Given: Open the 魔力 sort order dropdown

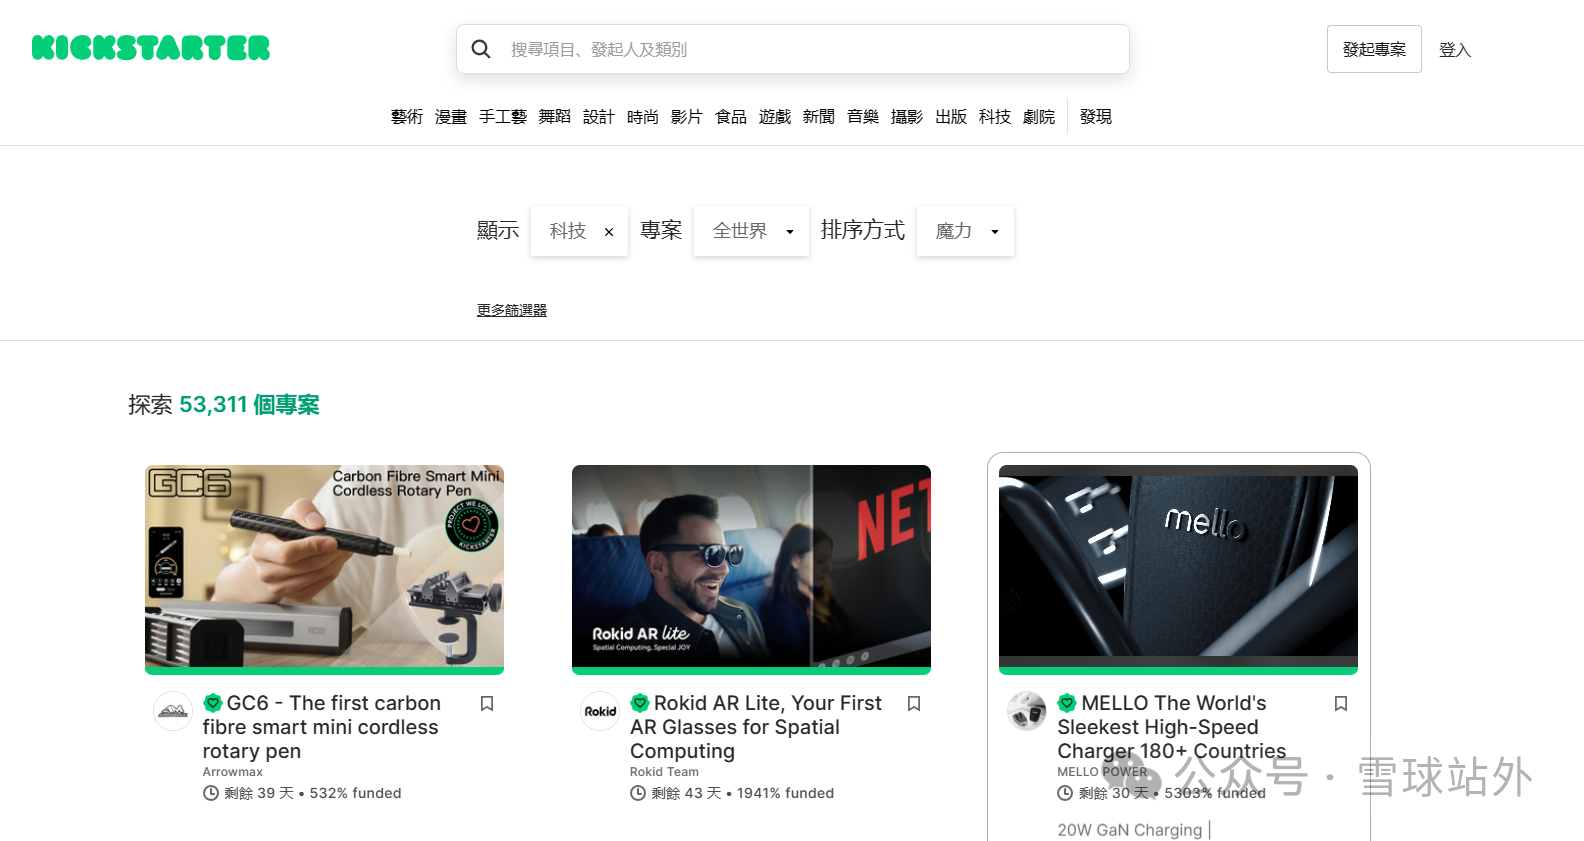Looking at the screenshot, I should pyautogui.click(x=965, y=231).
